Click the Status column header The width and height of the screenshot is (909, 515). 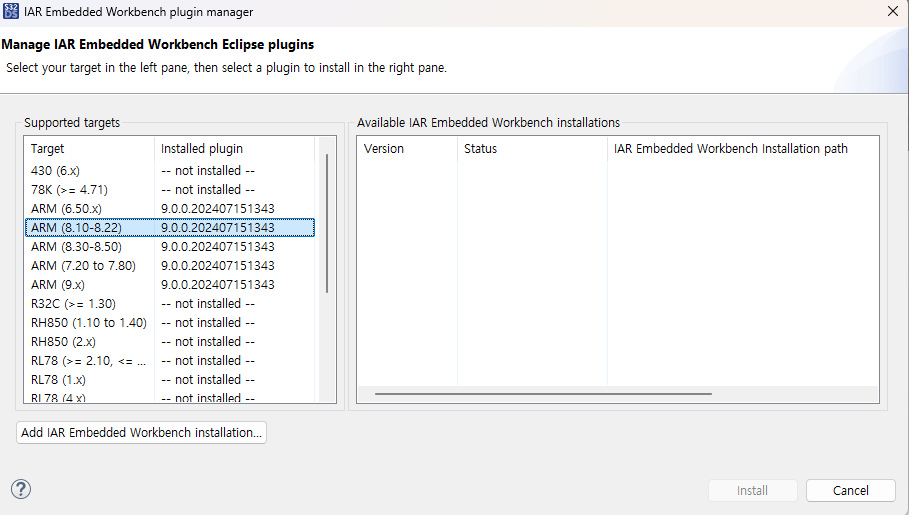532,148
